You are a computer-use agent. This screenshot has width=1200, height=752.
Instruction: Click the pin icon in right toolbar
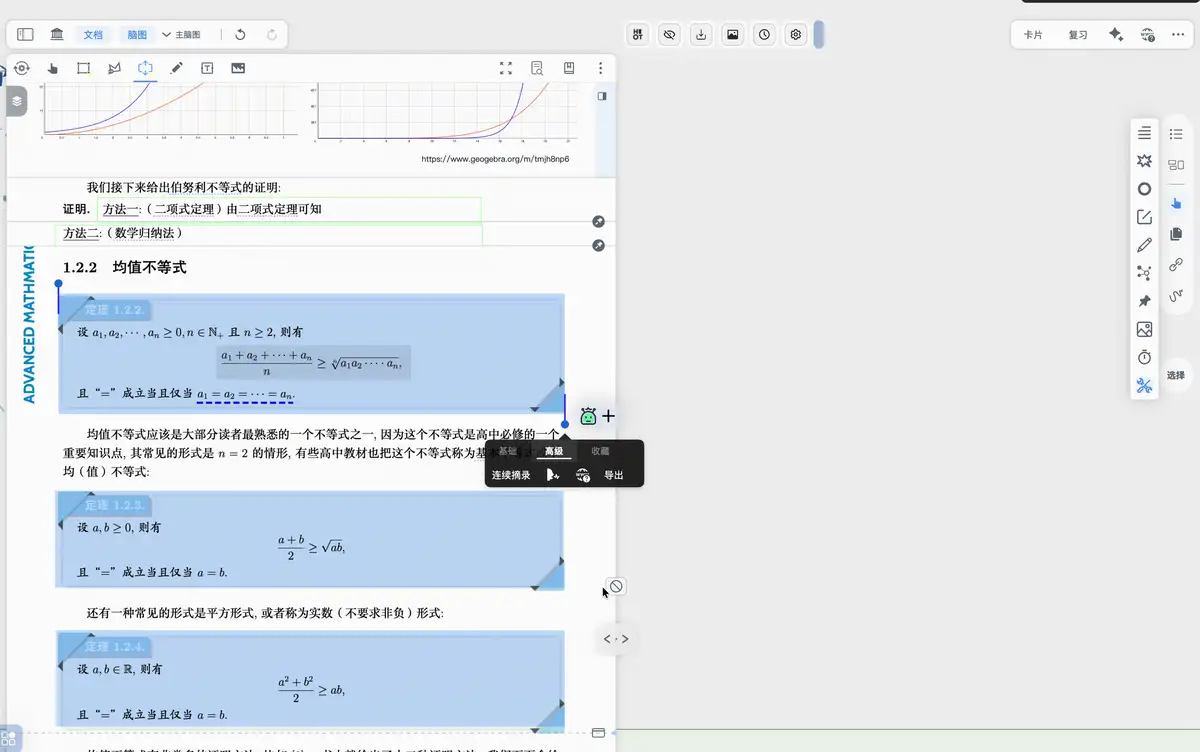coord(1144,301)
